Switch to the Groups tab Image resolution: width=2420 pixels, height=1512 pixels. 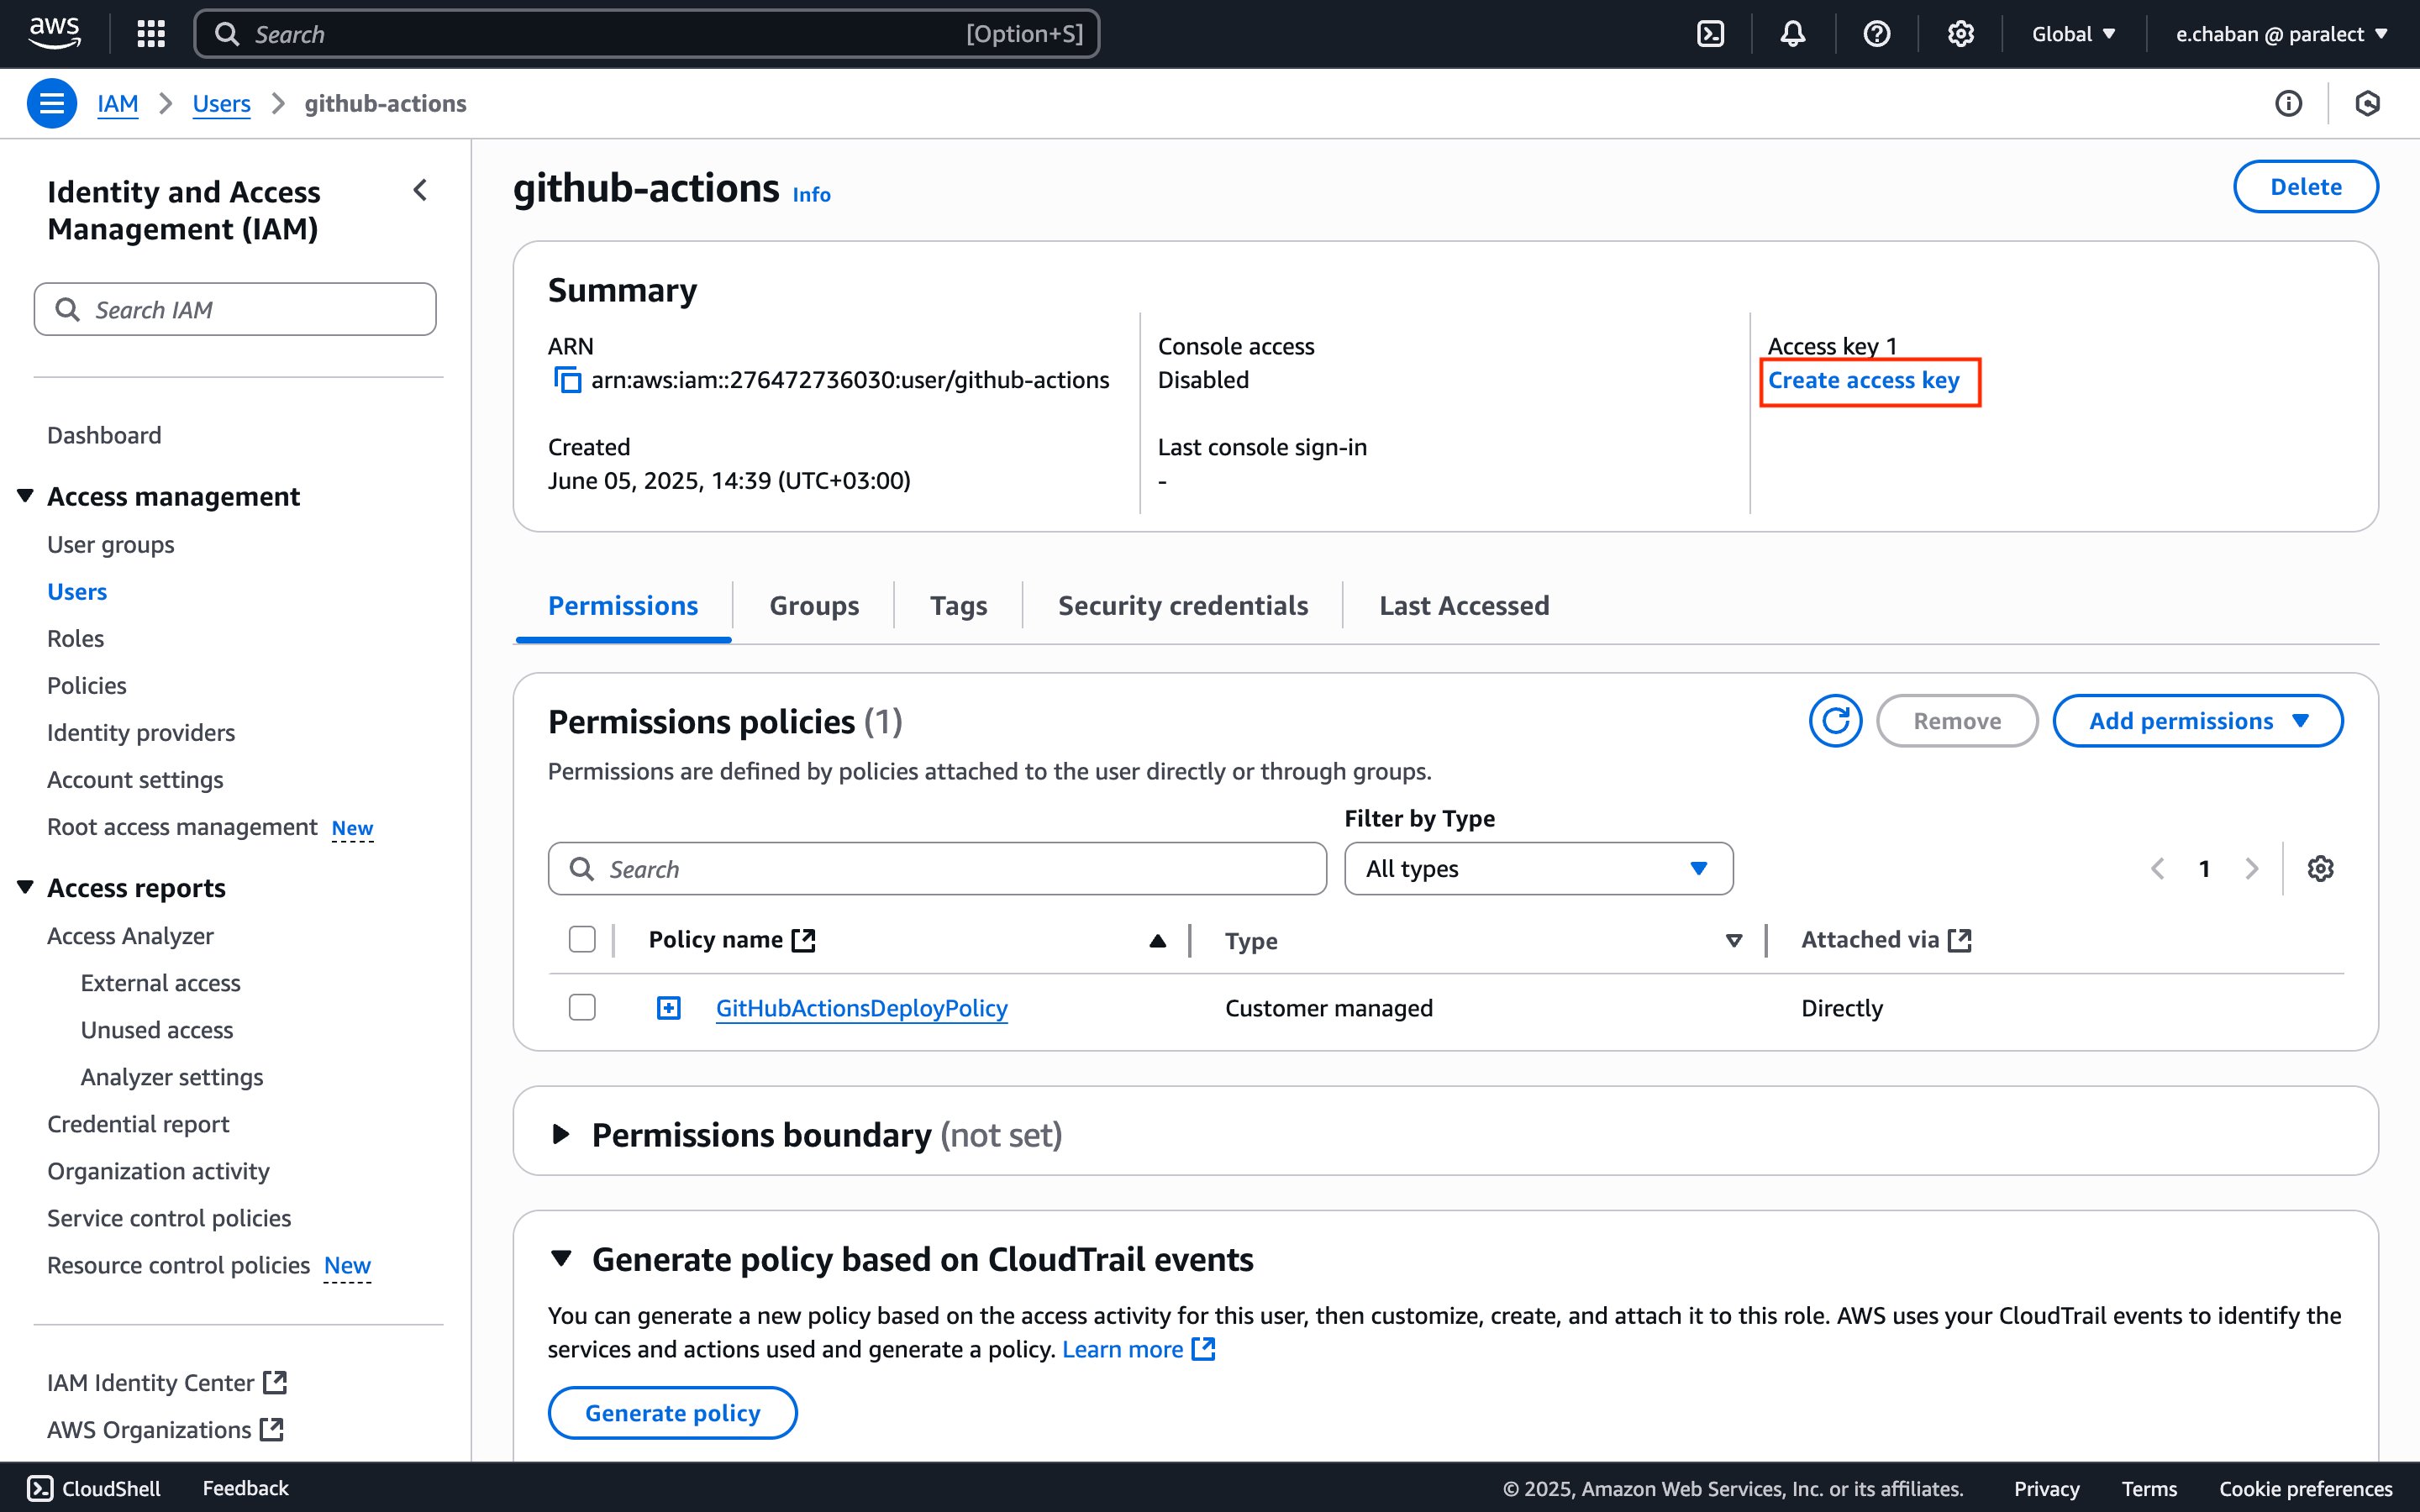pos(814,605)
